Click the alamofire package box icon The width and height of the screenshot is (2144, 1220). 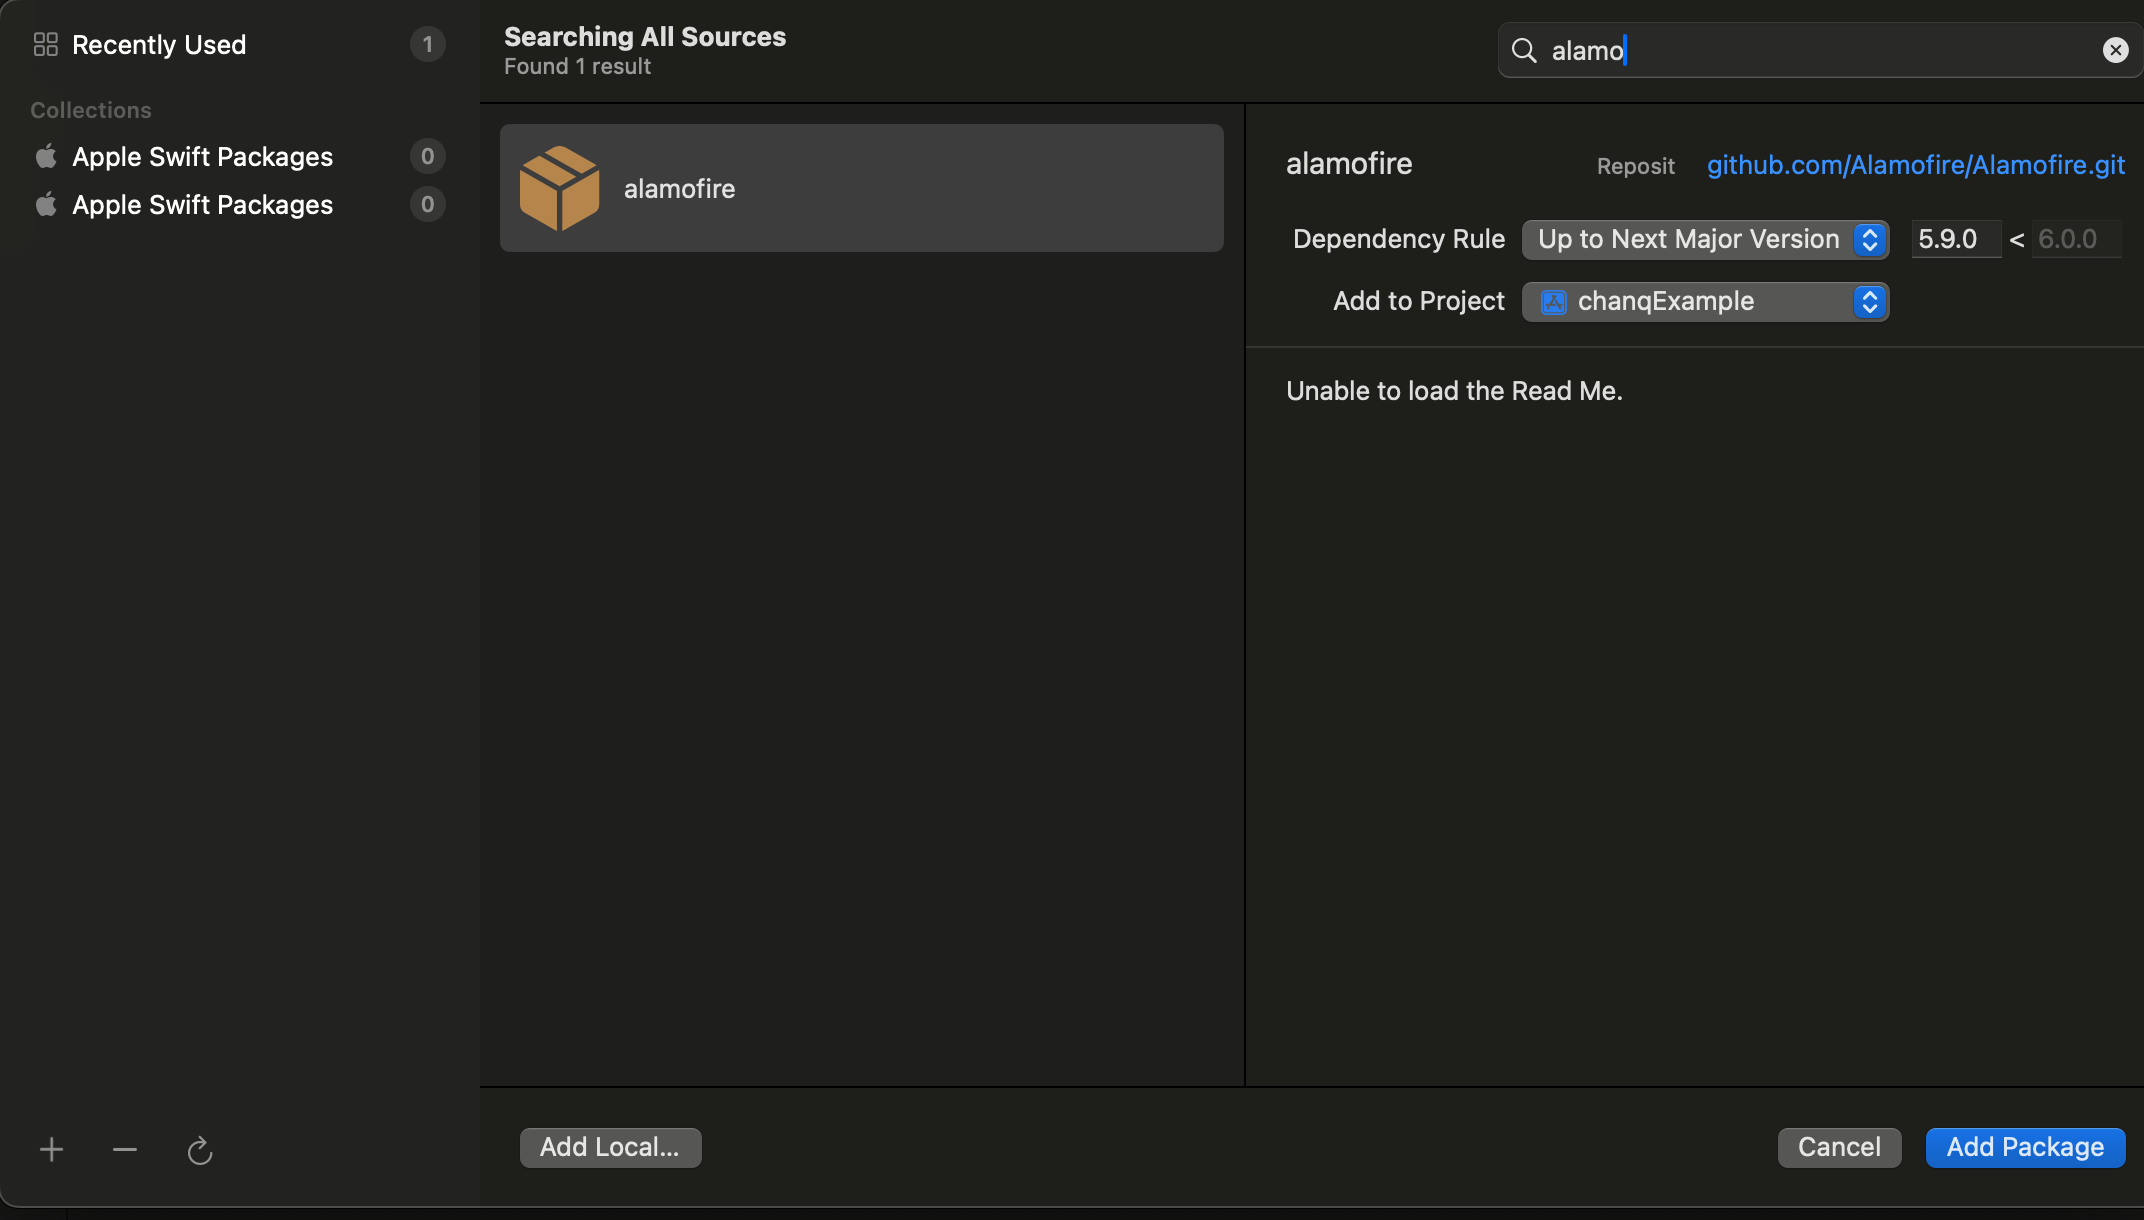pos(559,188)
